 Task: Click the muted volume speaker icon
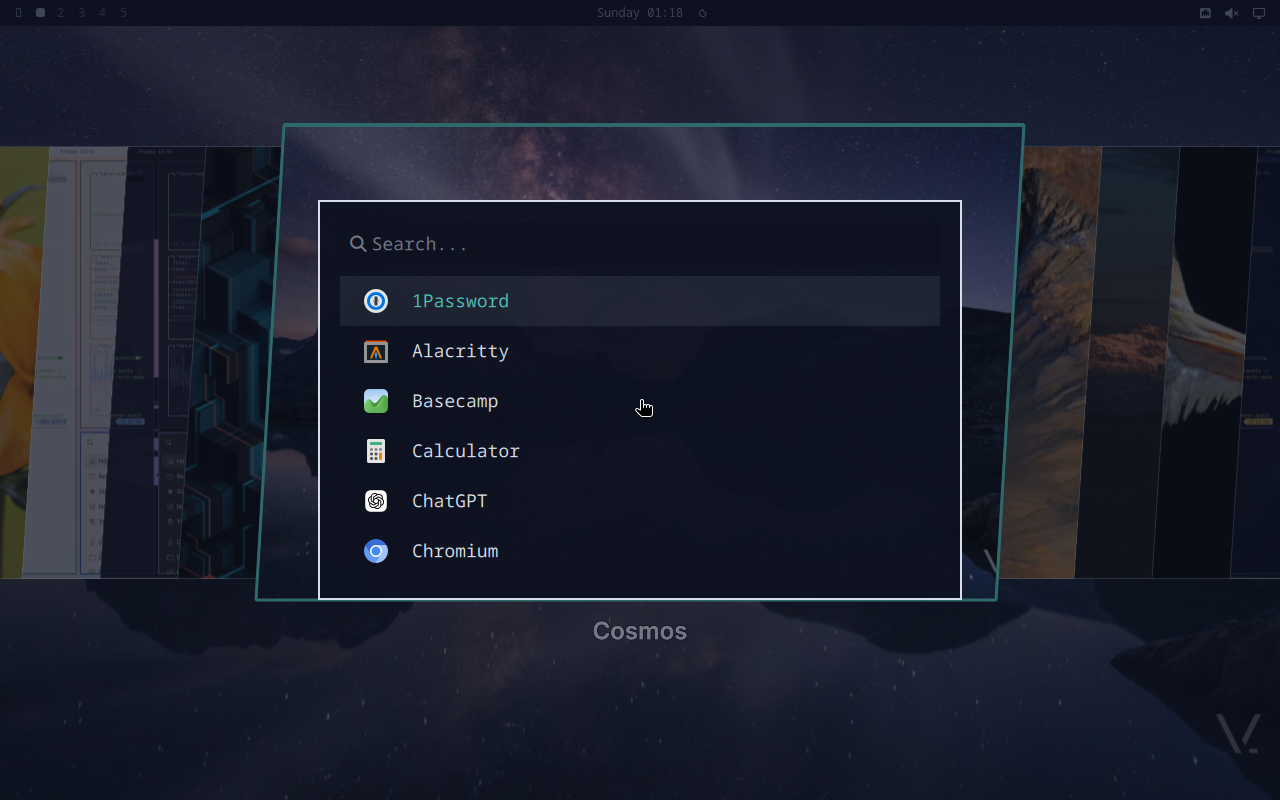(1232, 13)
